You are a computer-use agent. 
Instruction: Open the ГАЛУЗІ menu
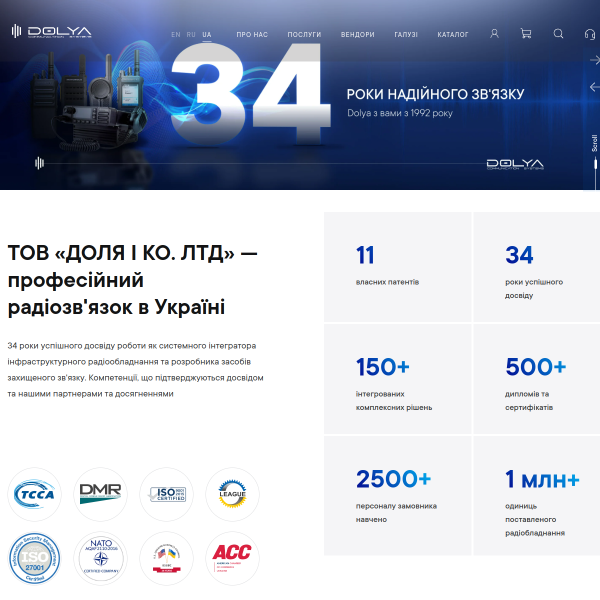pos(406,34)
